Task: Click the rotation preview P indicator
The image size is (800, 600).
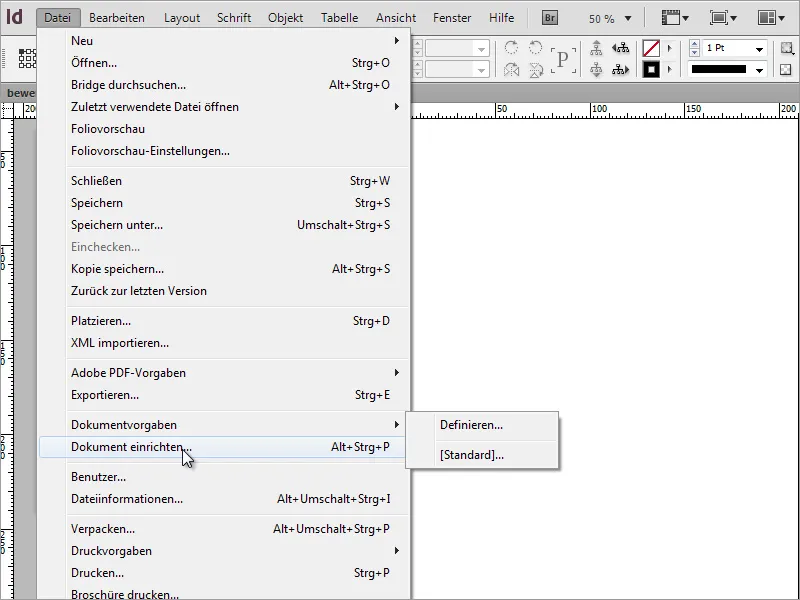Action: click(563, 59)
